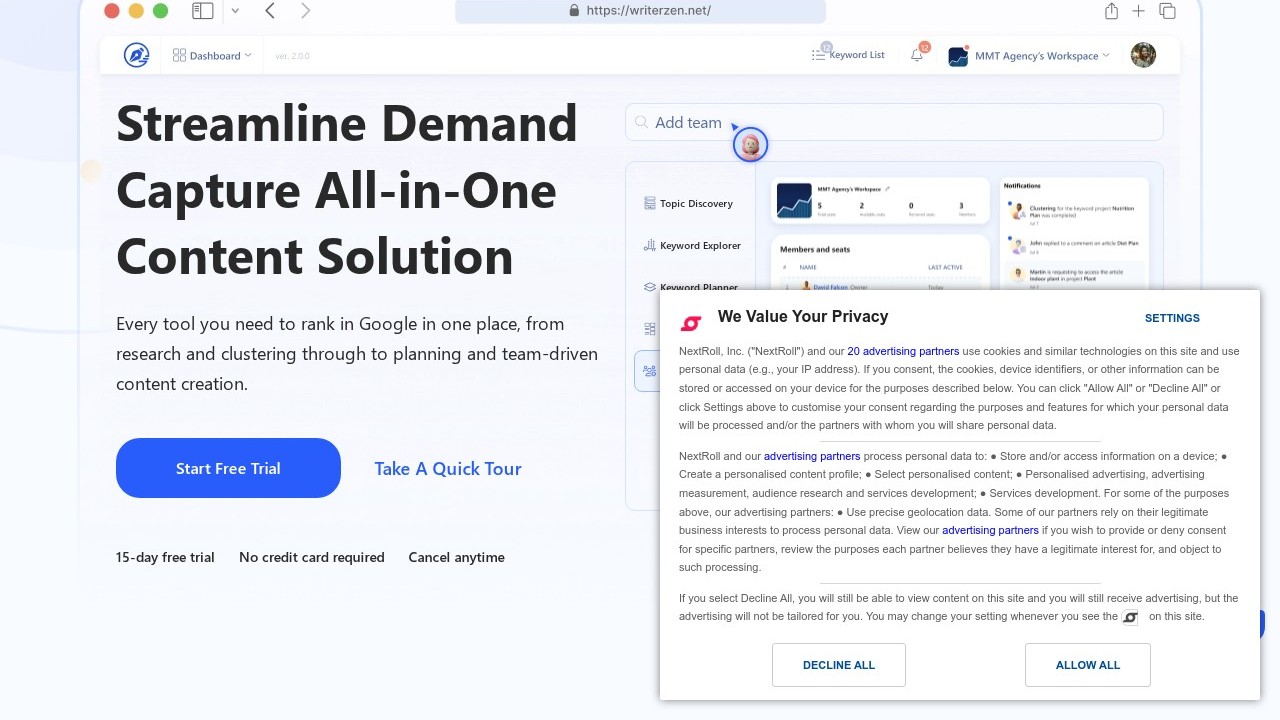Click the user profile avatar
Screen dimensions: 1280x720
click(x=1143, y=55)
